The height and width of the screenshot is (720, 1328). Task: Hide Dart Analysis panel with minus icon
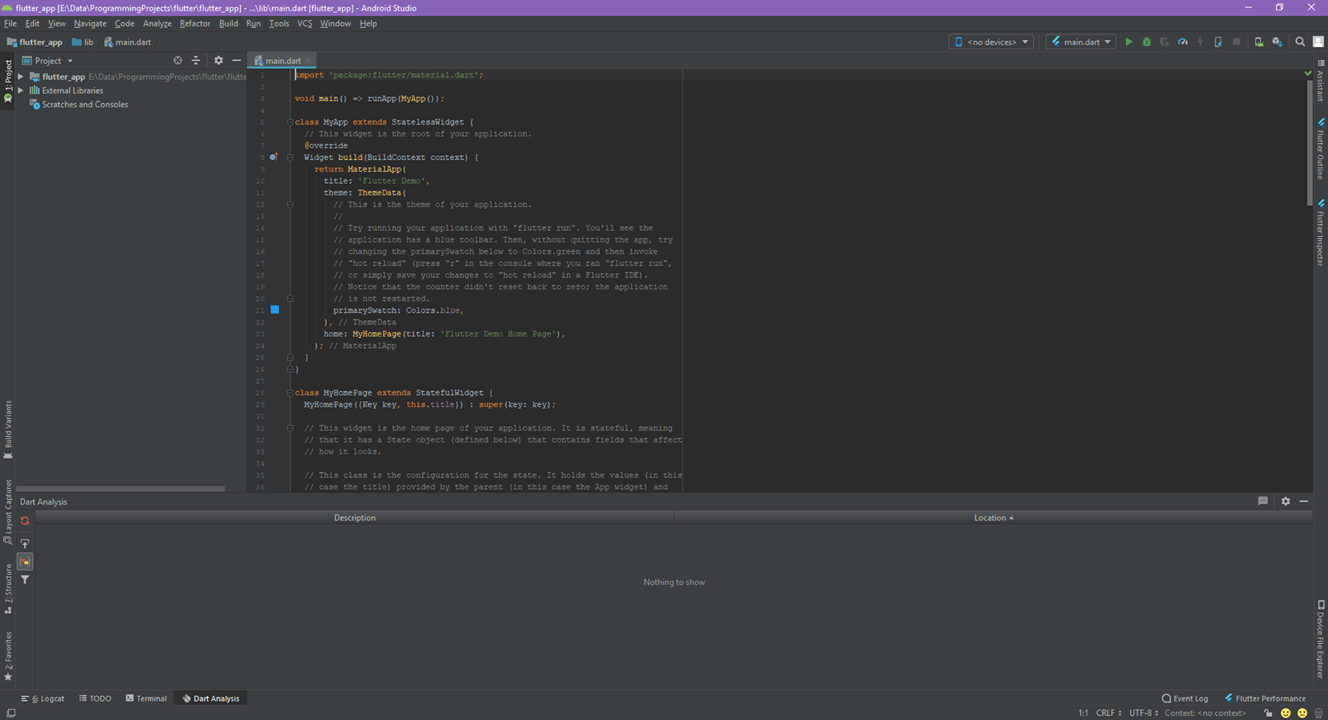[1304, 501]
